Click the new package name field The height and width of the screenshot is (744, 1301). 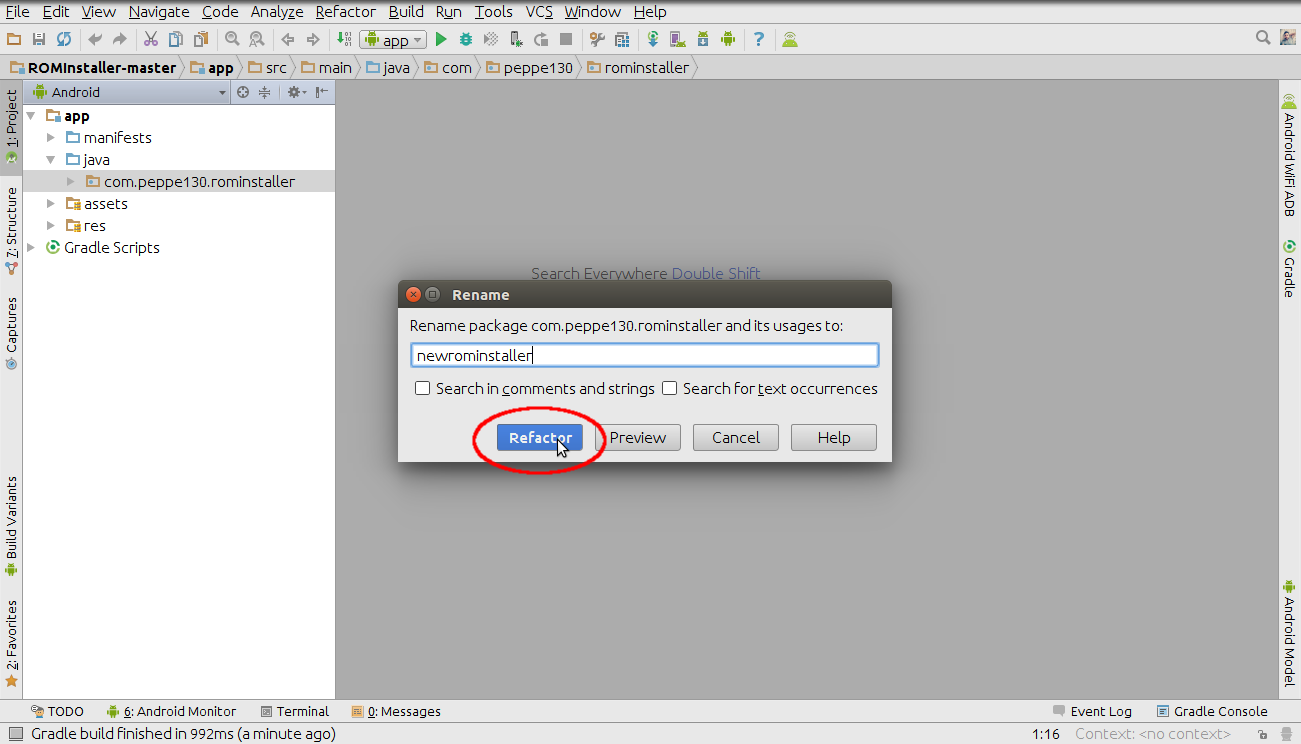644,355
